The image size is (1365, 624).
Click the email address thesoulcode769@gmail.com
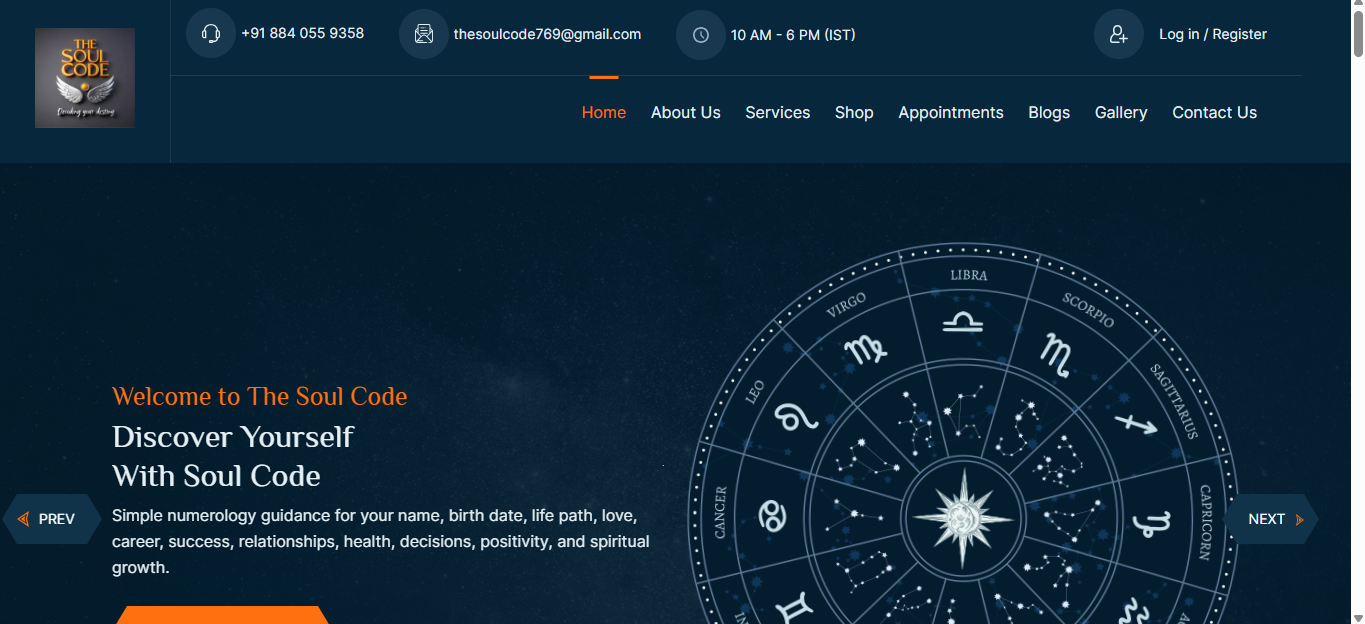(x=547, y=34)
